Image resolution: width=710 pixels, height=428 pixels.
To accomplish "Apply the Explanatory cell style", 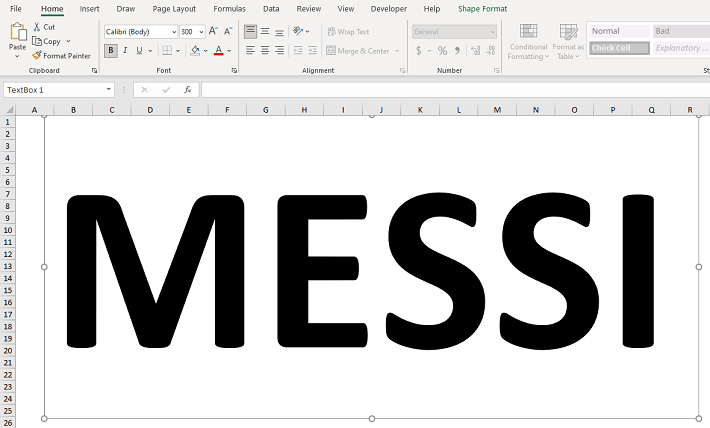I will (x=681, y=48).
